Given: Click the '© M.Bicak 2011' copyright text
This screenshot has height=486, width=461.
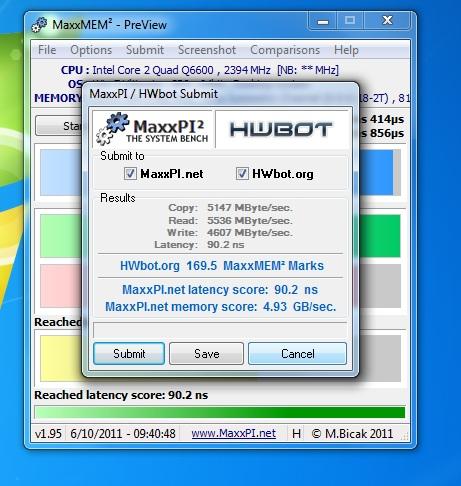Looking at the screenshot, I should [x=352, y=434].
